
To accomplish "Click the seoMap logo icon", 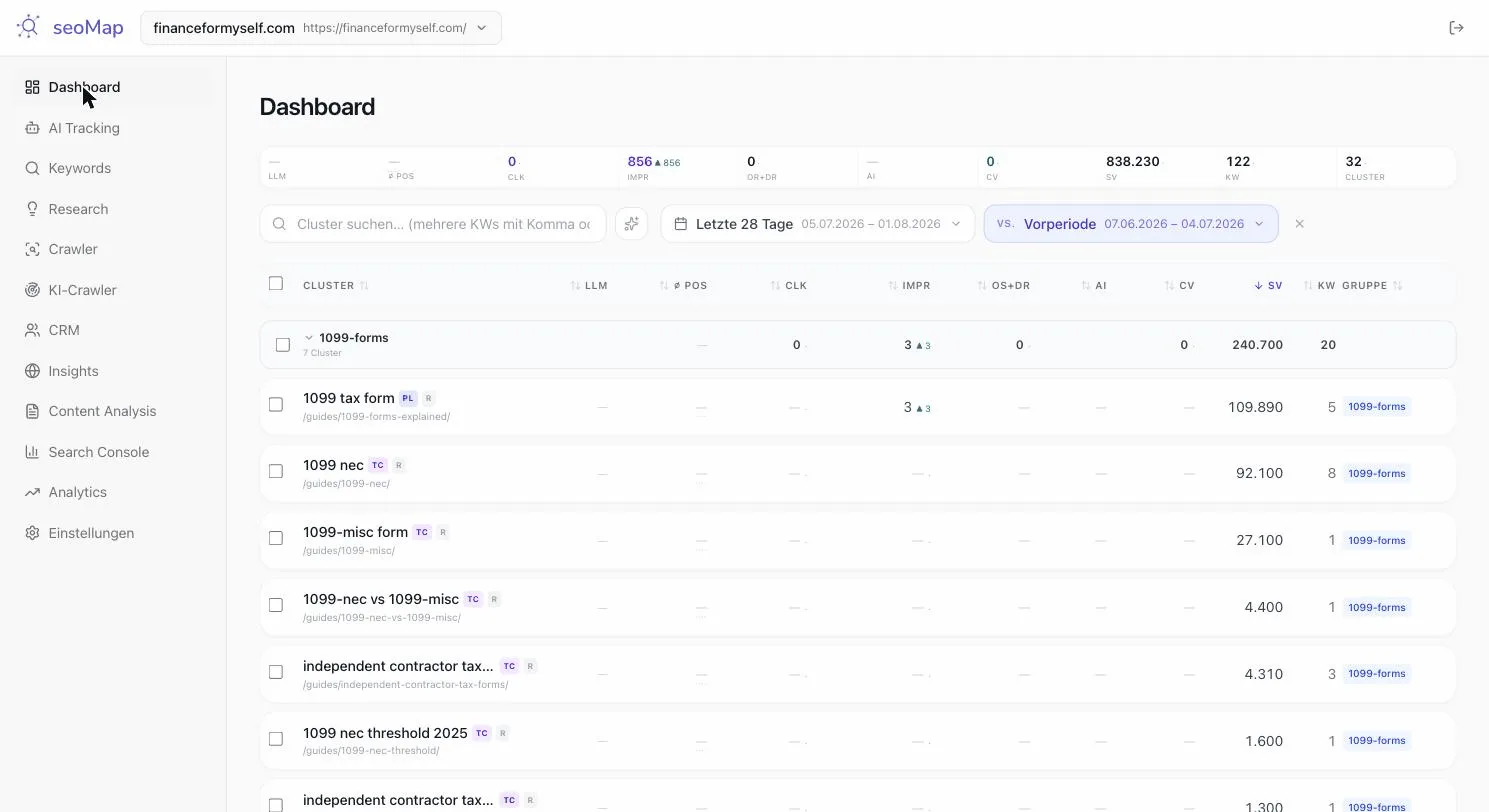I will tap(29, 27).
